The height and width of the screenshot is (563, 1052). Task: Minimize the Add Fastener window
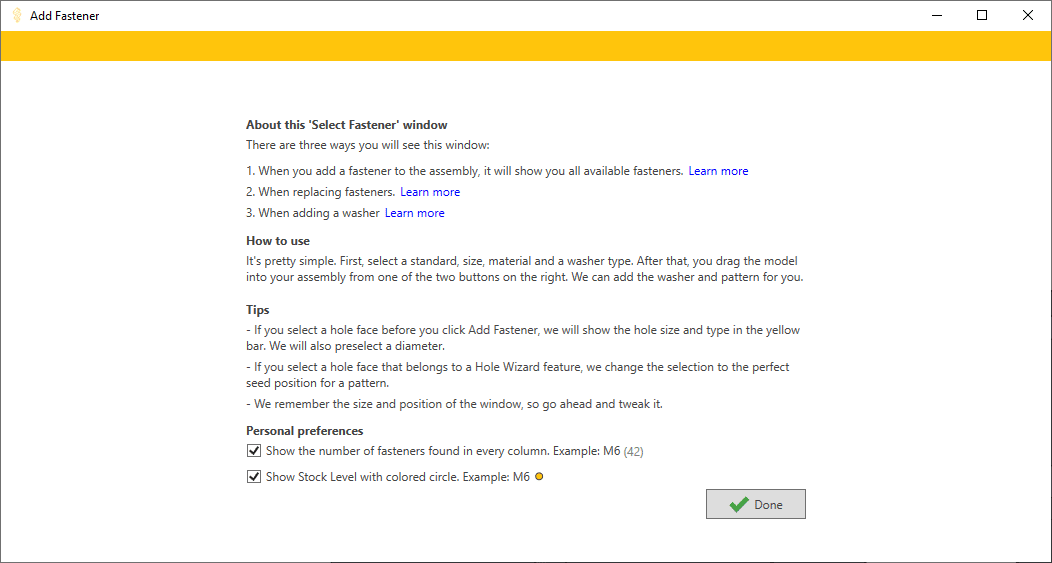click(x=936, y=15)
